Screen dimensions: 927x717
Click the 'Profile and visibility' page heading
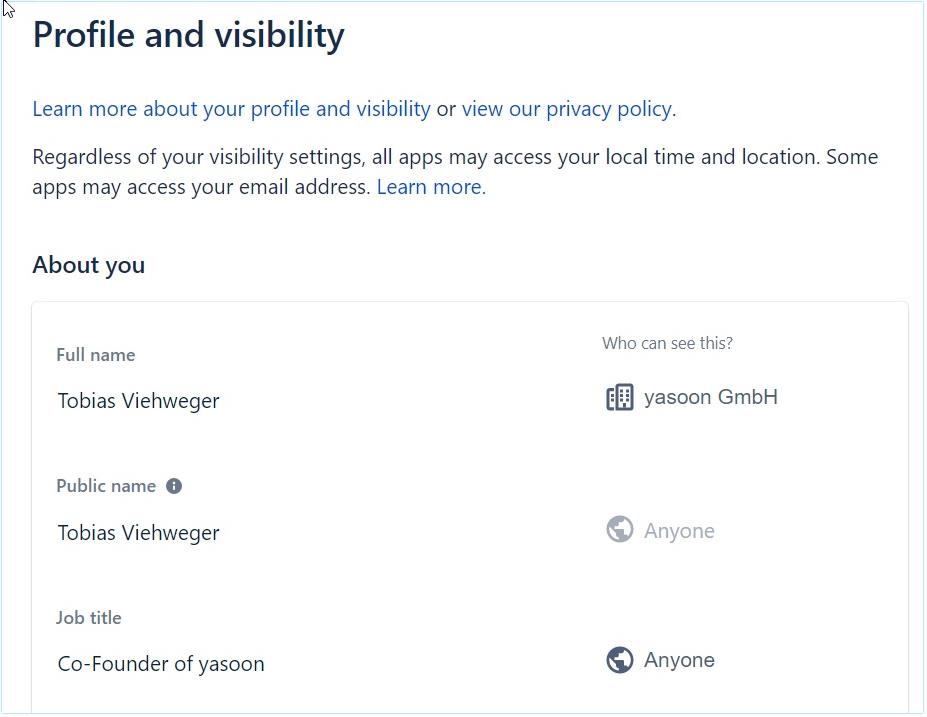(x=188, y=35)
